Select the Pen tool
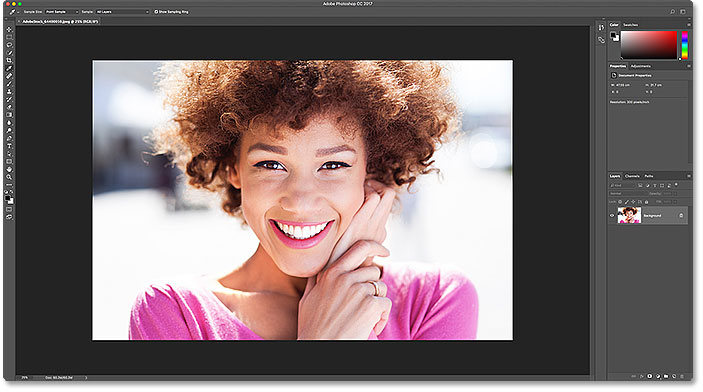Screen dimensions: 703x392 [9, 139]
